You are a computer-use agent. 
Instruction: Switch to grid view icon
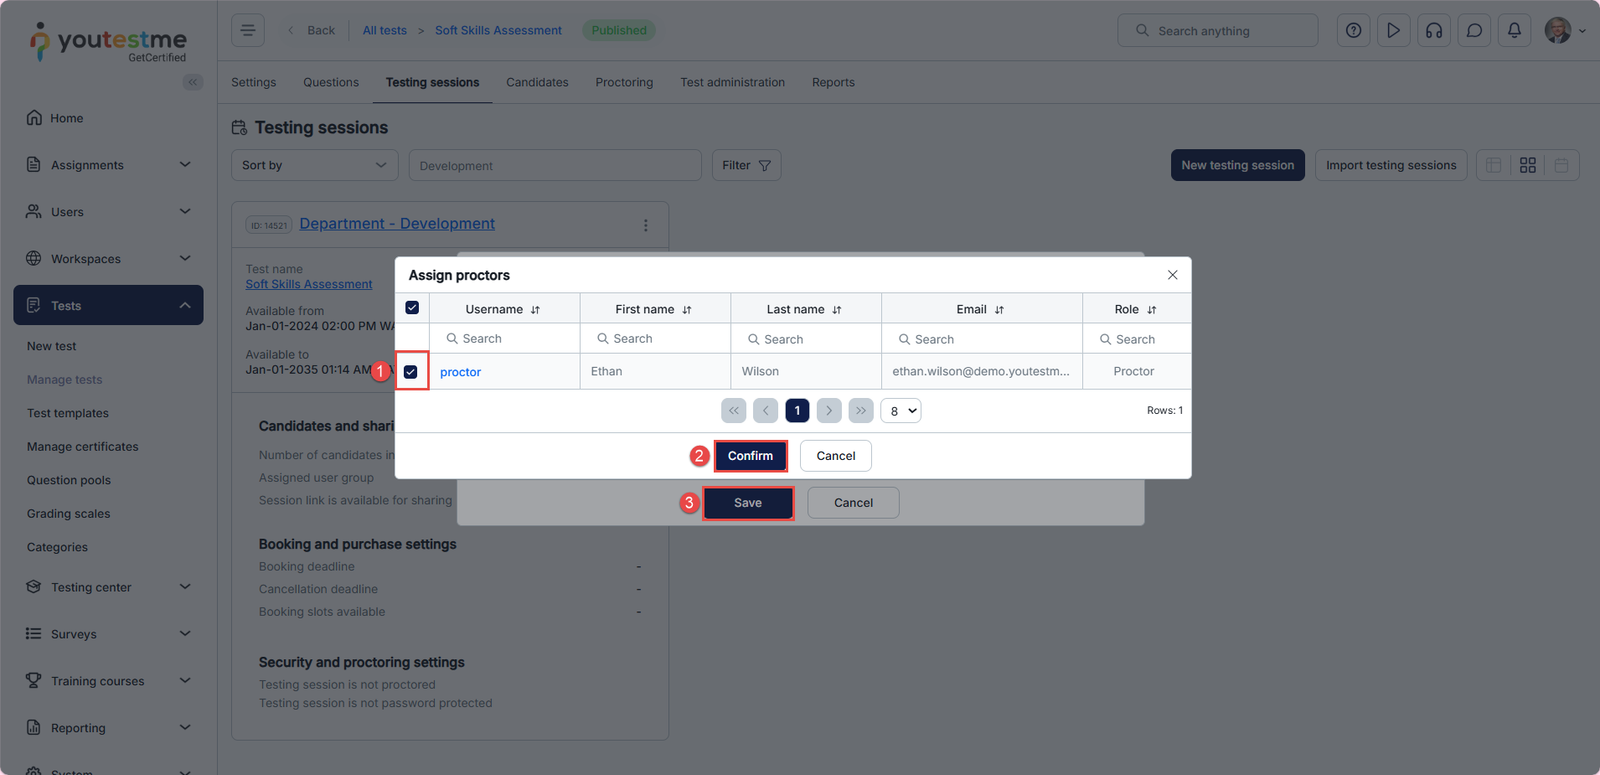[x=1527, y=165]
